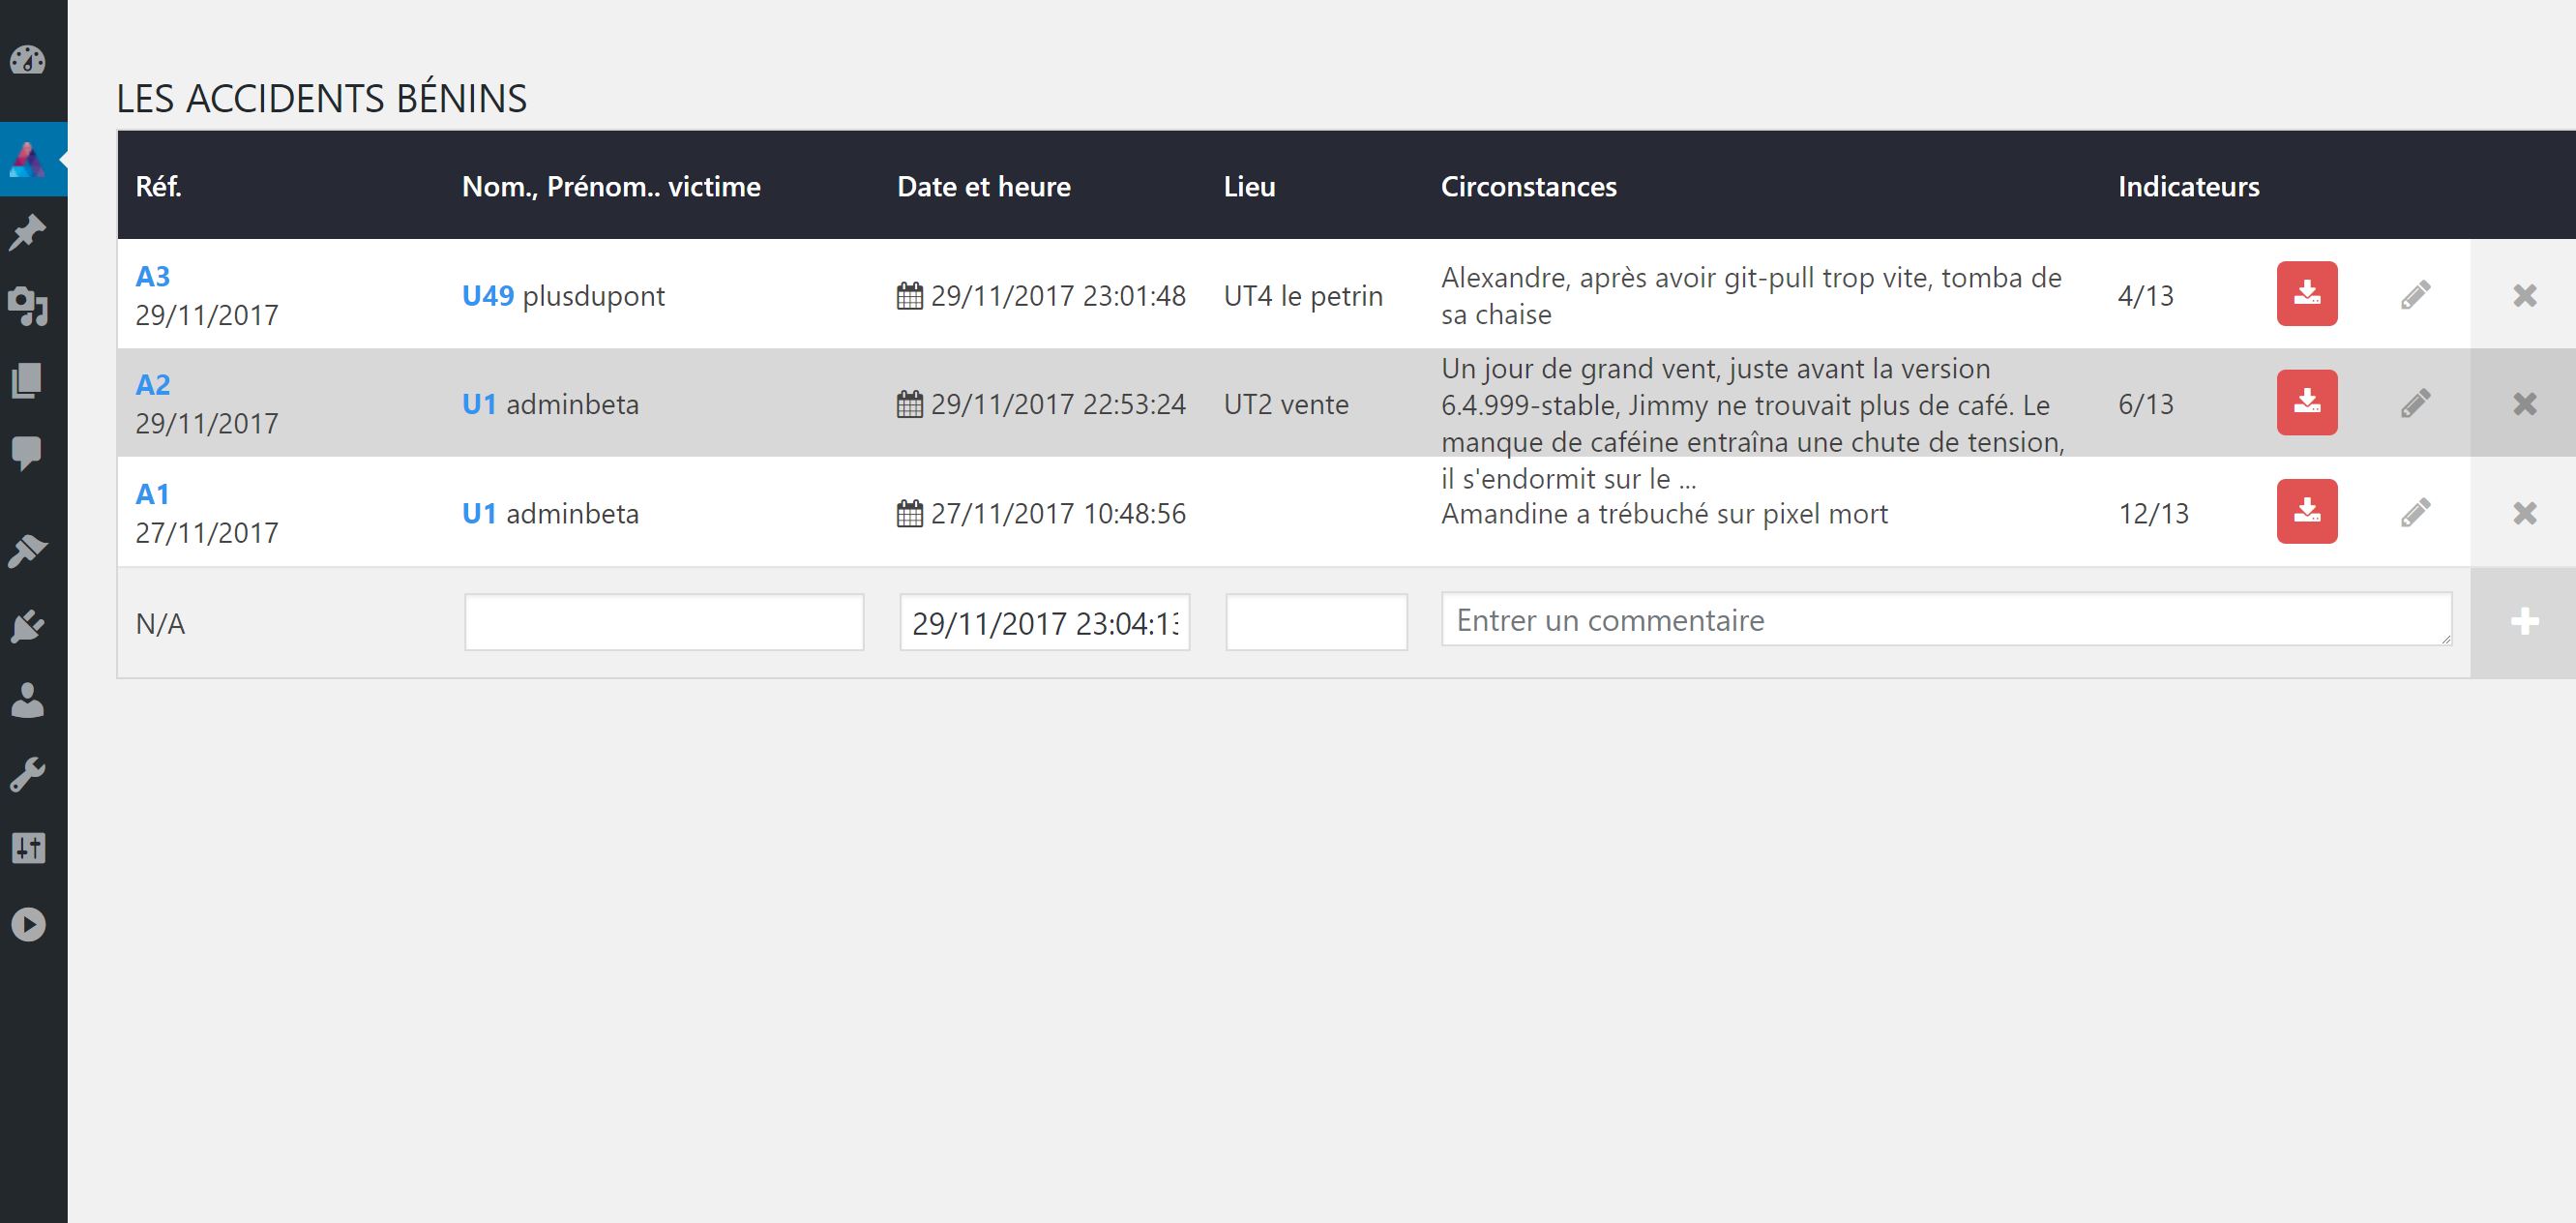Click calendar icon beside 29/11/2017 23:01:48
The height and width of the screenshot is (1223, 2576).
tap(910, 295)
